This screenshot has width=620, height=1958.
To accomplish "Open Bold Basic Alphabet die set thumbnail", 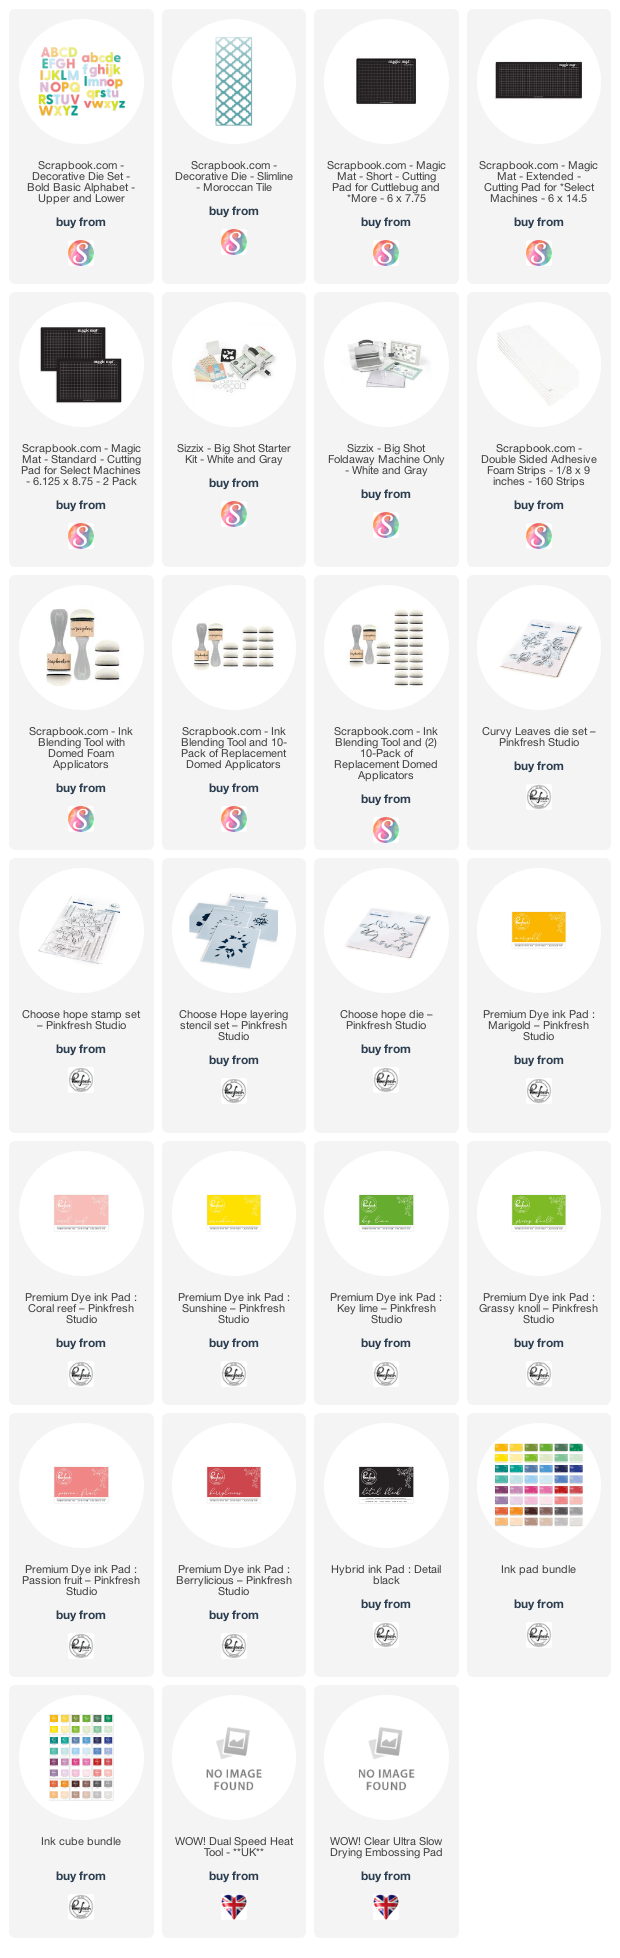I will click(81, 81).
